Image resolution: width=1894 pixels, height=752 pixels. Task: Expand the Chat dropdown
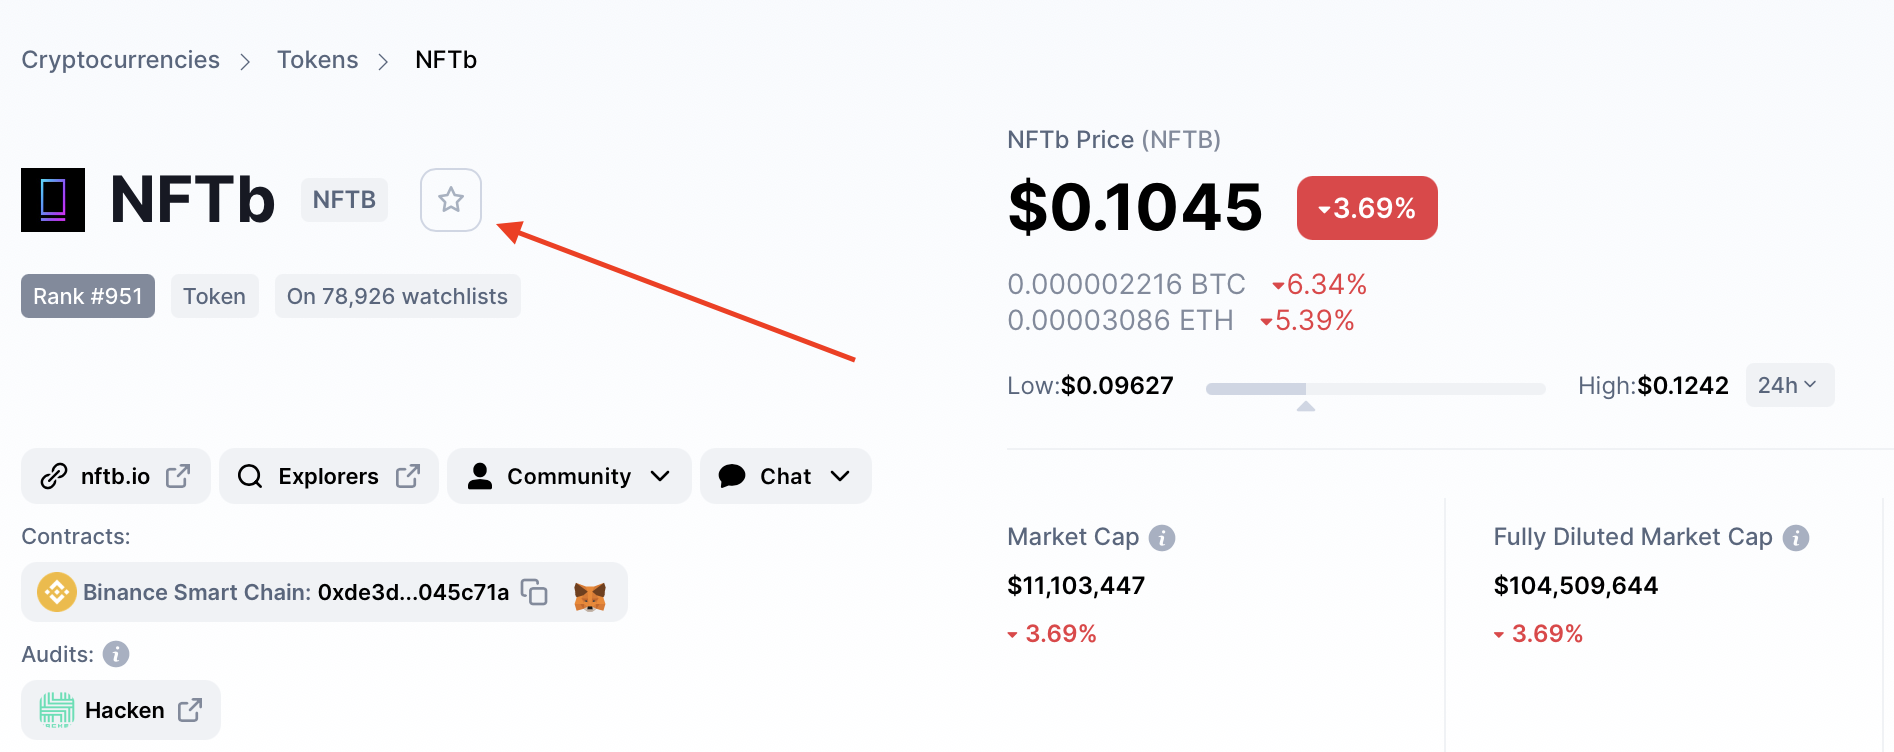click(x=785, y=476)
